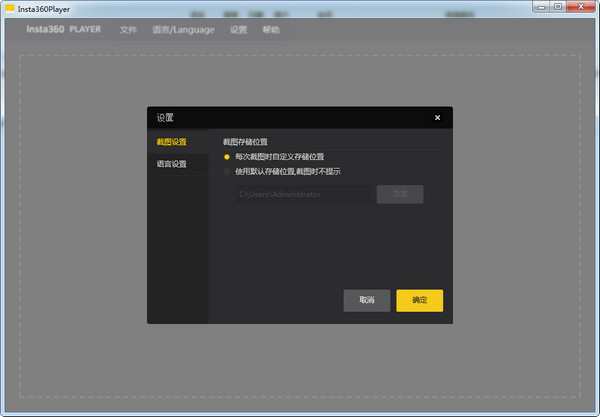This screenshot has height=417, width=600.
Task: Open the 文件 (File) menu
Action: pyautogui.click(x=128, y=30)
